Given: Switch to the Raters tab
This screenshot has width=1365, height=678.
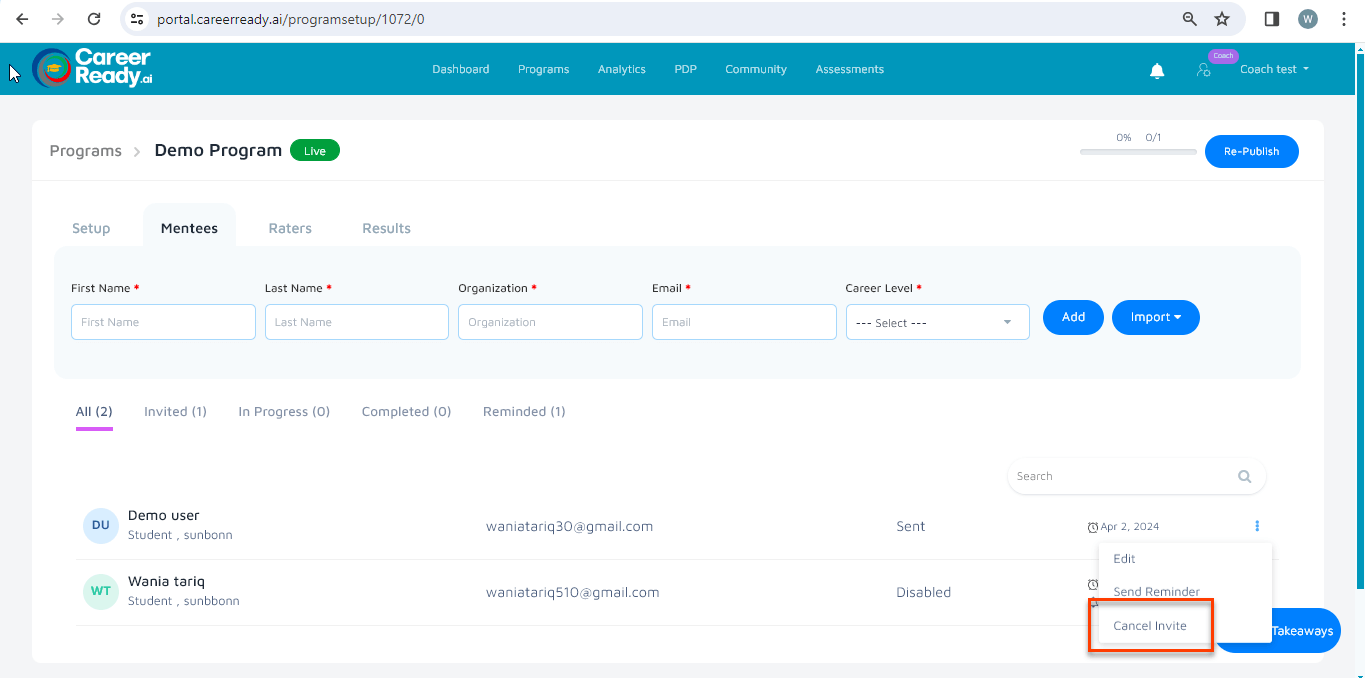Looking at the screenshot, I should click(x=290, y=228).
